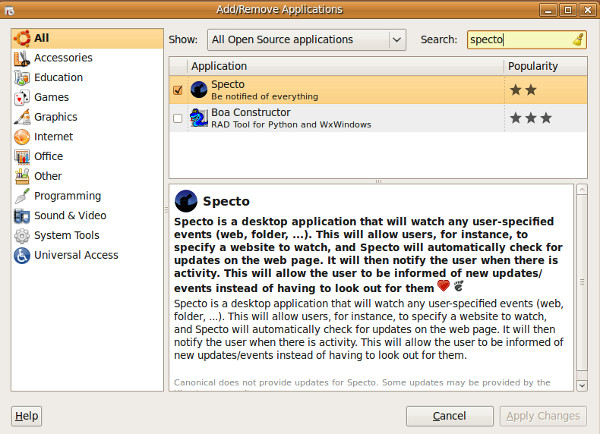Click Specto's two-star popularity rating
600x434 pixels.
(523, 90)
